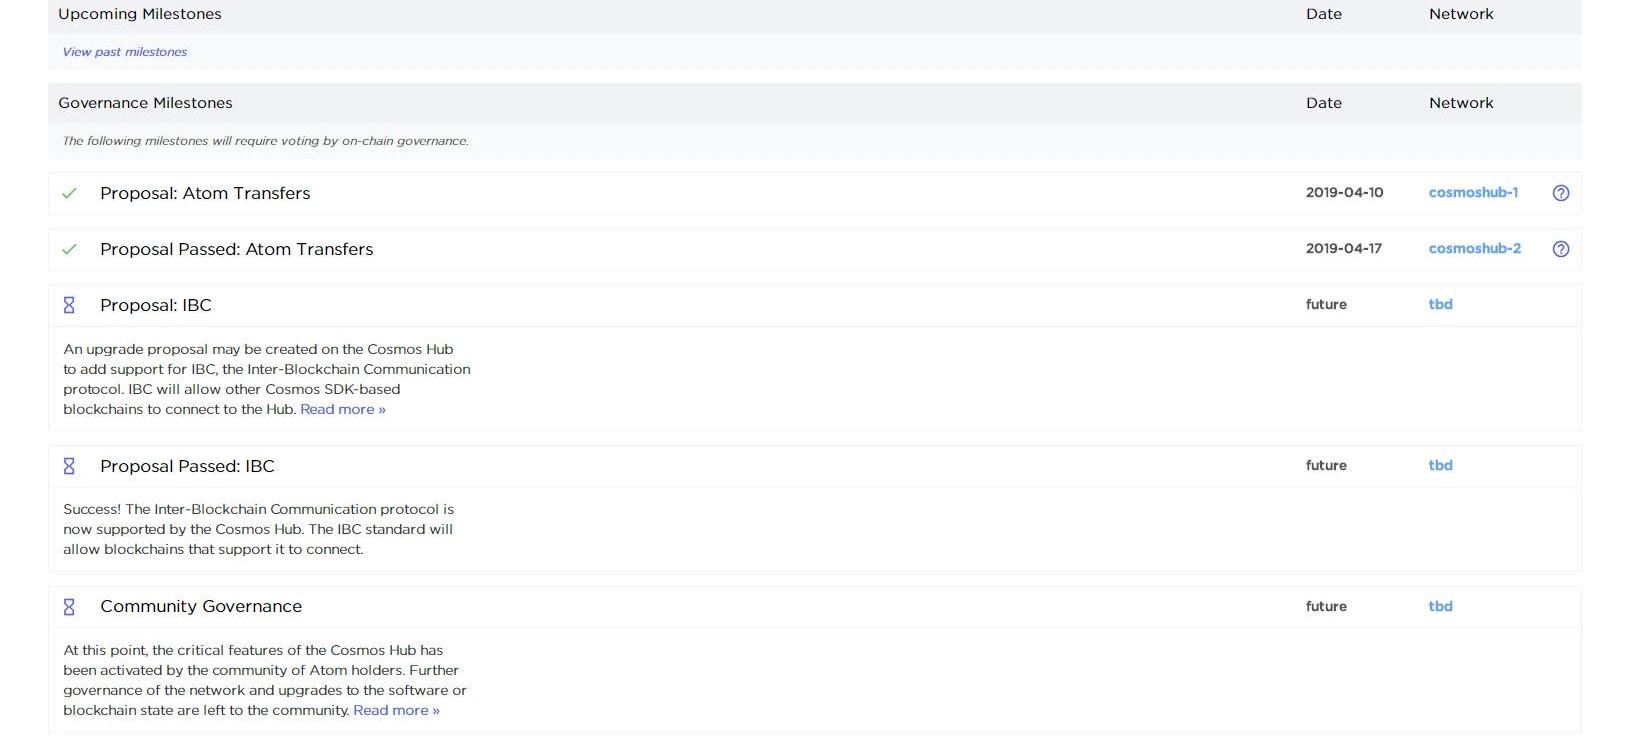Image resolution: width=1632 pixels, height=743 pixels.
Task: Click the green checkmark for Proposal: Atom Transfers
Action: click(x=69, y=193)
